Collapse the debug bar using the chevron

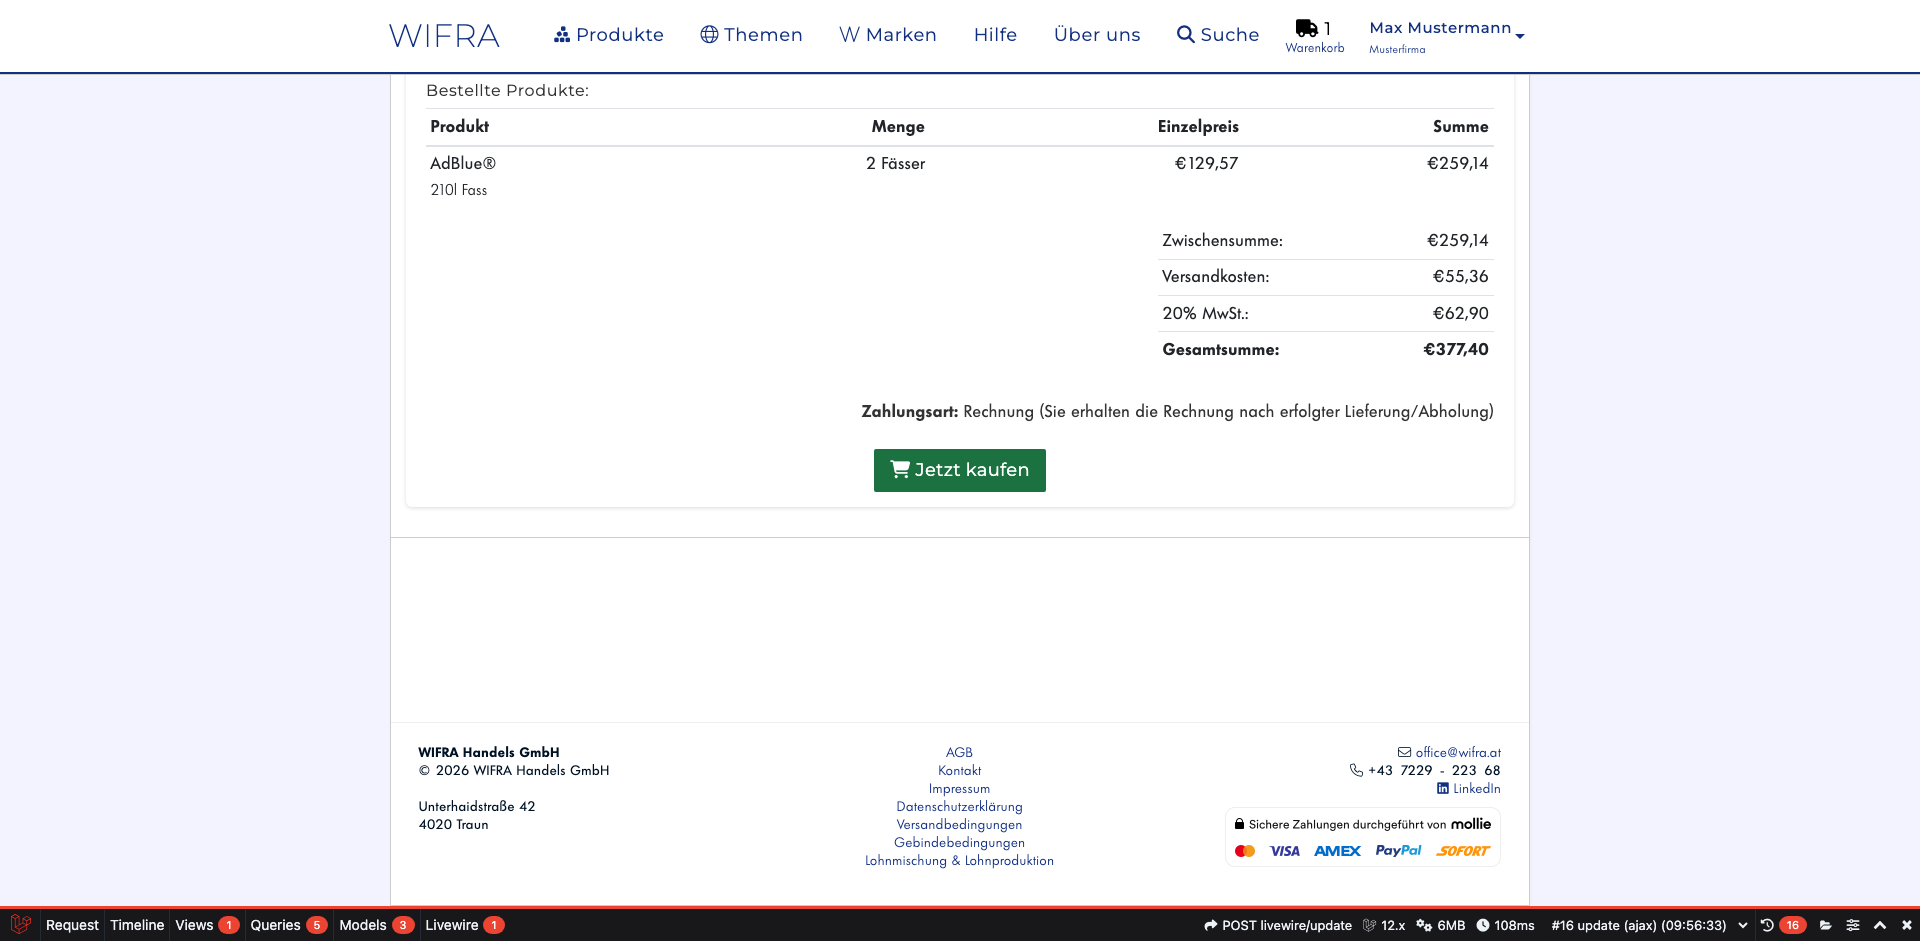click(1880, 925)
